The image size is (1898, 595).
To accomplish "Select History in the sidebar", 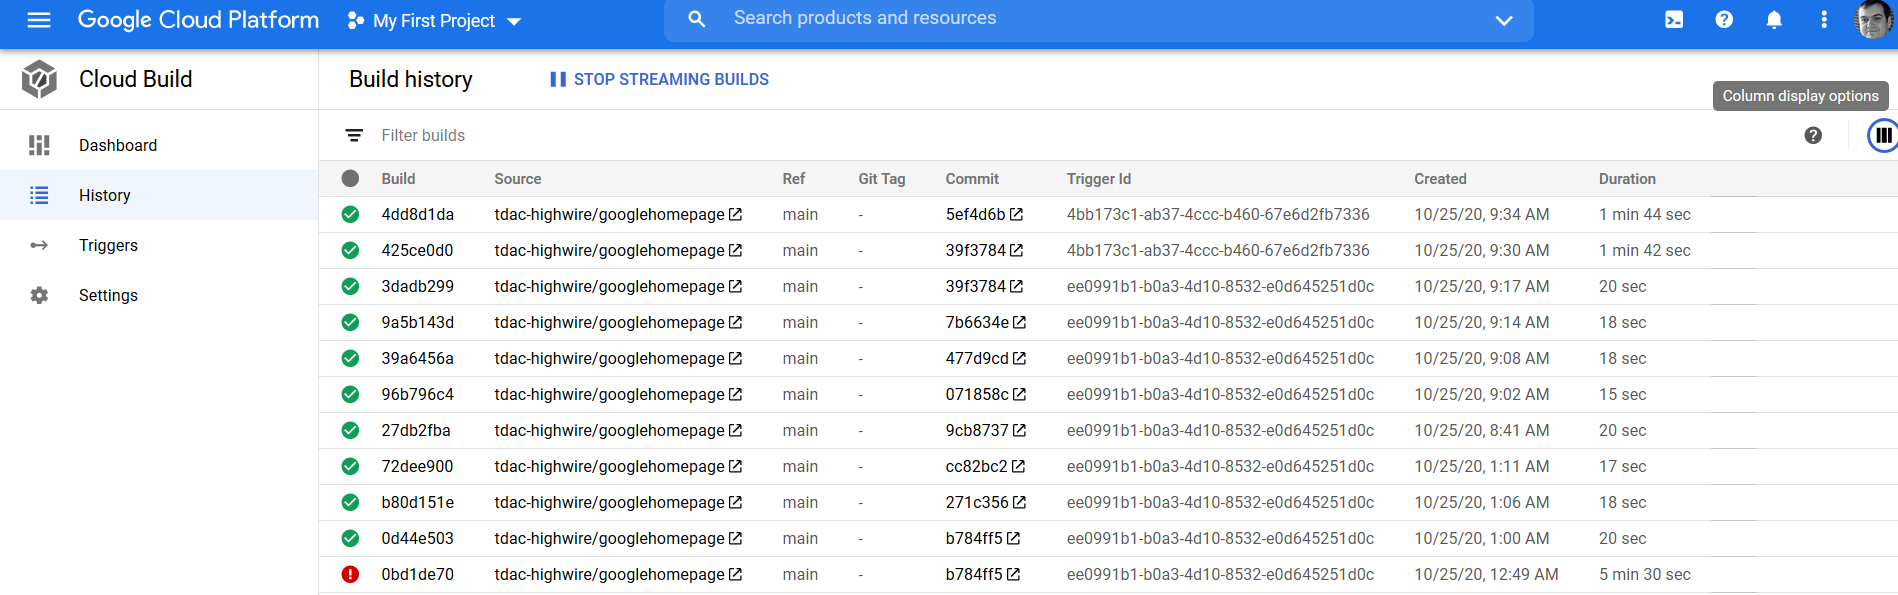I will (x=159, y=195).
